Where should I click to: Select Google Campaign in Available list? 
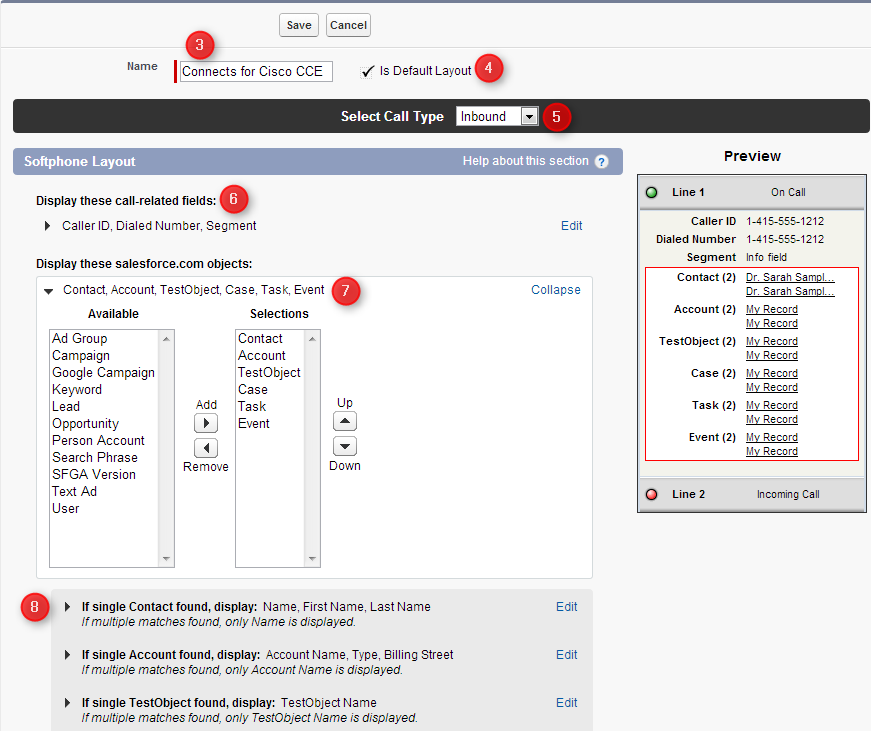103,373
